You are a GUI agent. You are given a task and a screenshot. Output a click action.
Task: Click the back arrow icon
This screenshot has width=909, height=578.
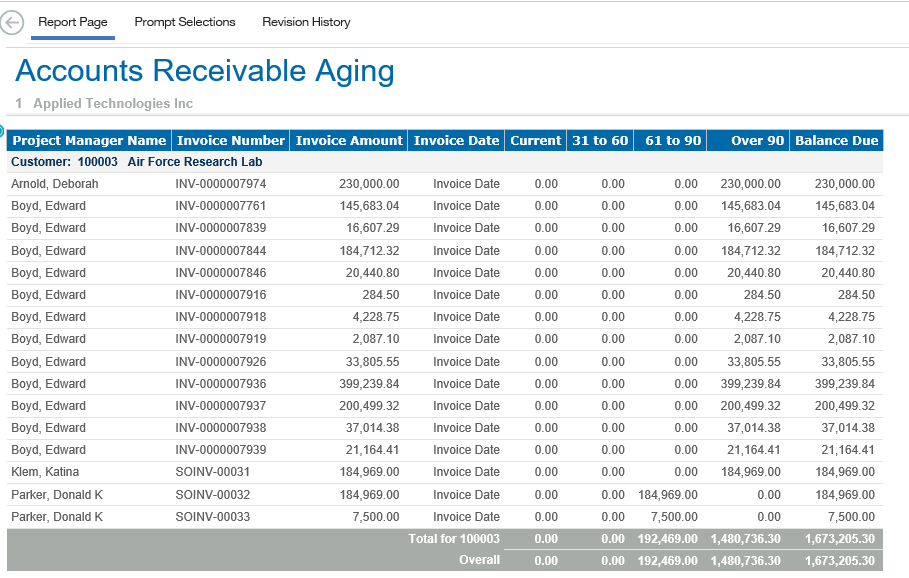(x=12, y=23)
